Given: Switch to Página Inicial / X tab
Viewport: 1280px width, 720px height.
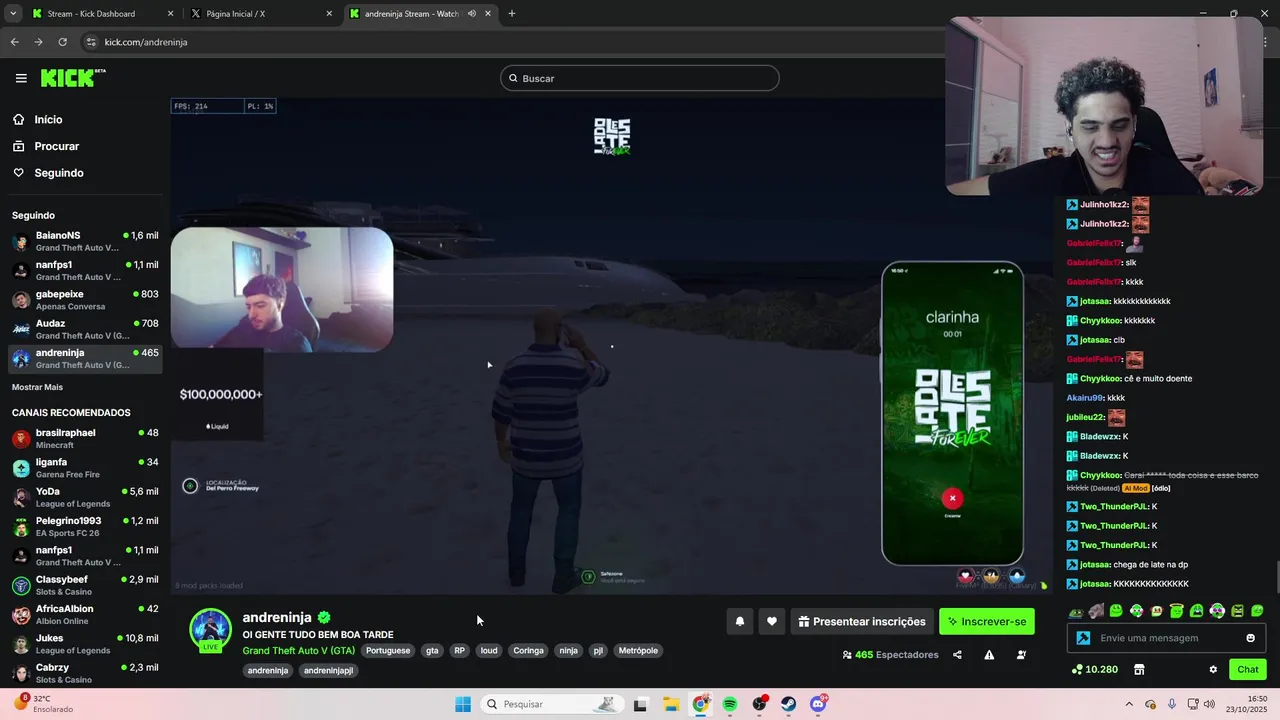Looking at the screenshot, I should tap(260, 14).
